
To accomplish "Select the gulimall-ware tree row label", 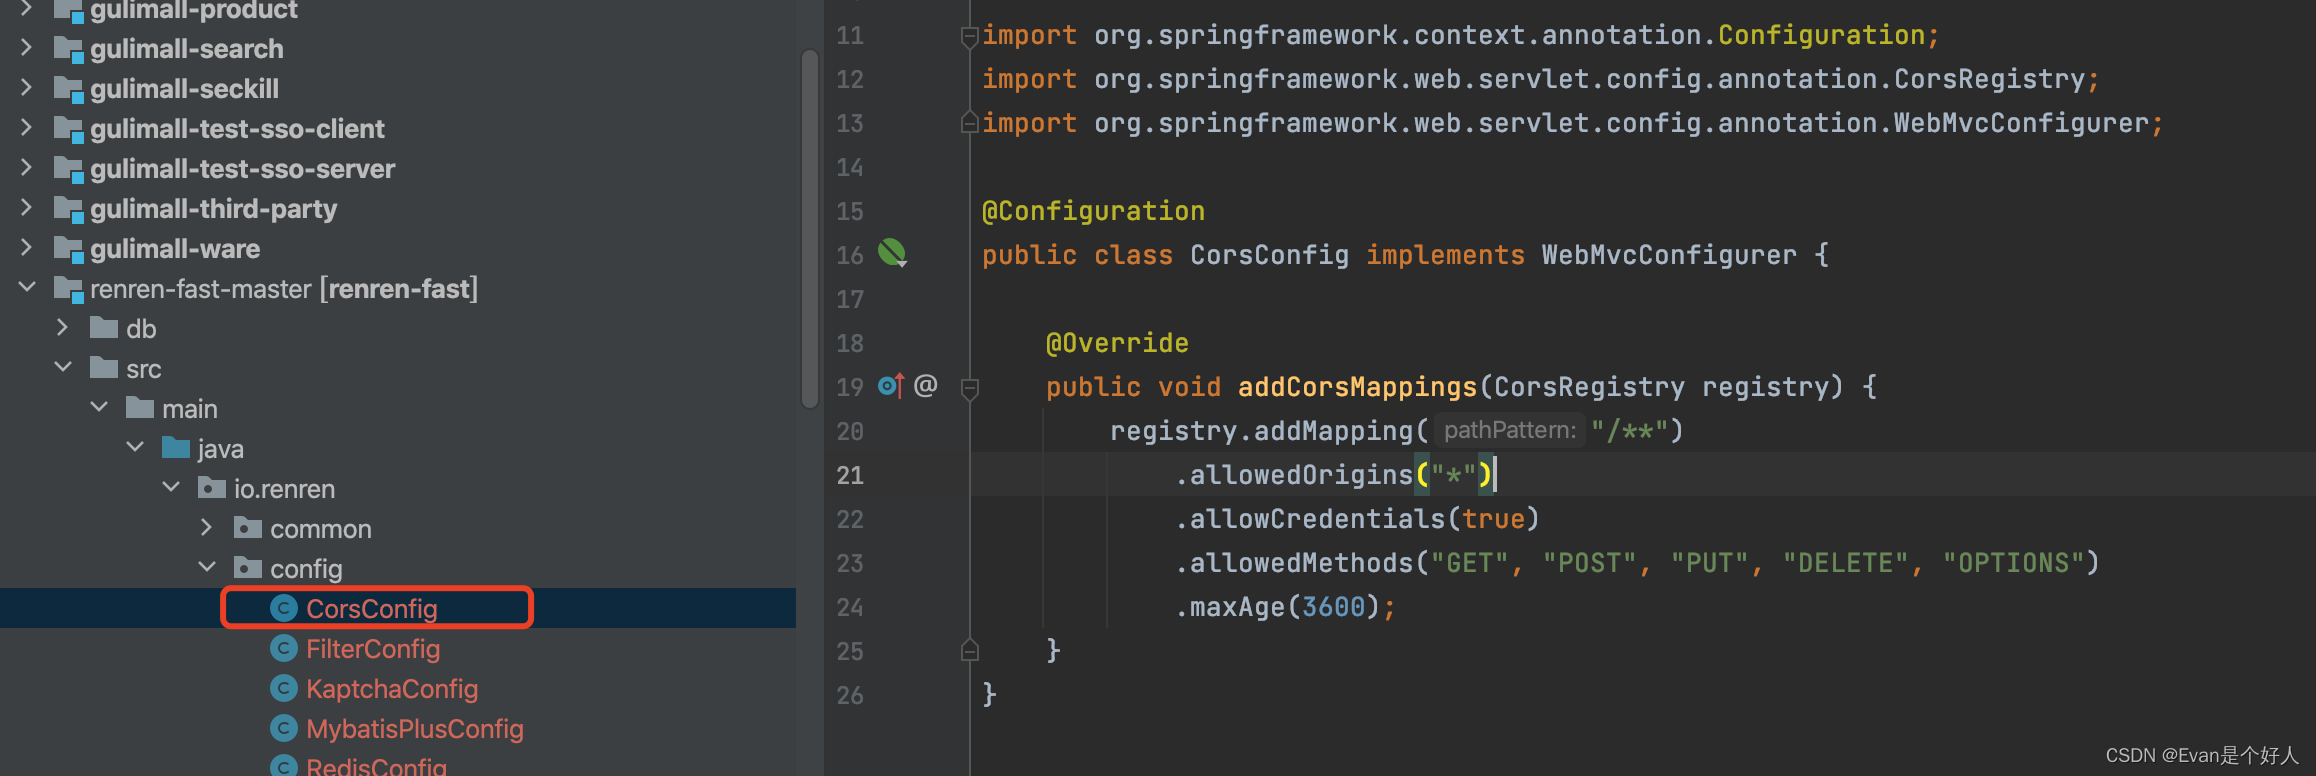I will click(x=175, y=249).
